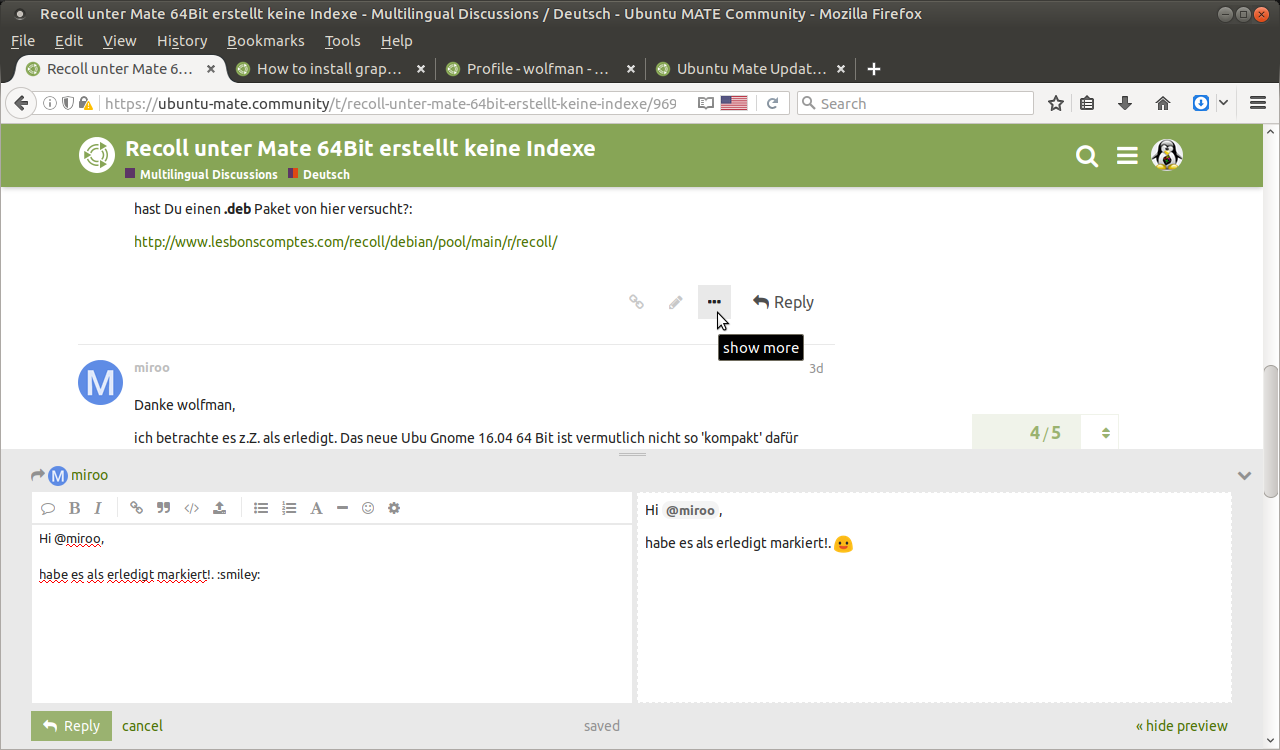
Task: Toggle bold formatting in the reply editor
Action: tap(74, 508)
